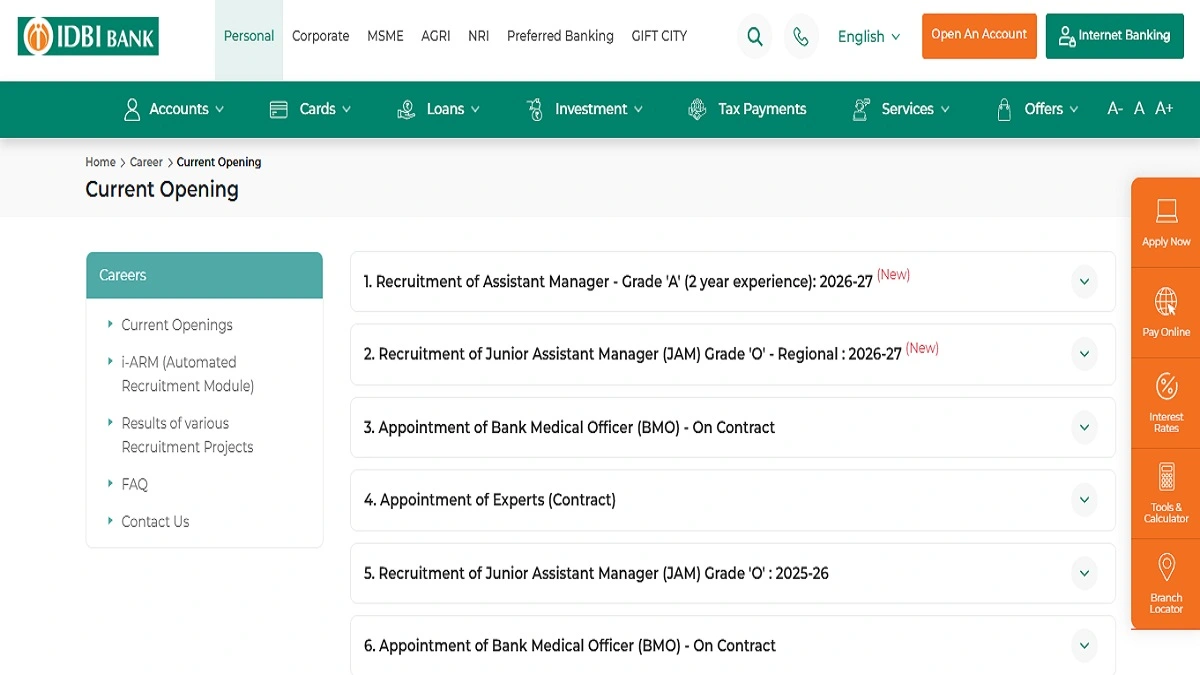Click the Tax Payments icon
The height and width of the screenshot is (675, 1200).
[697, 108]
